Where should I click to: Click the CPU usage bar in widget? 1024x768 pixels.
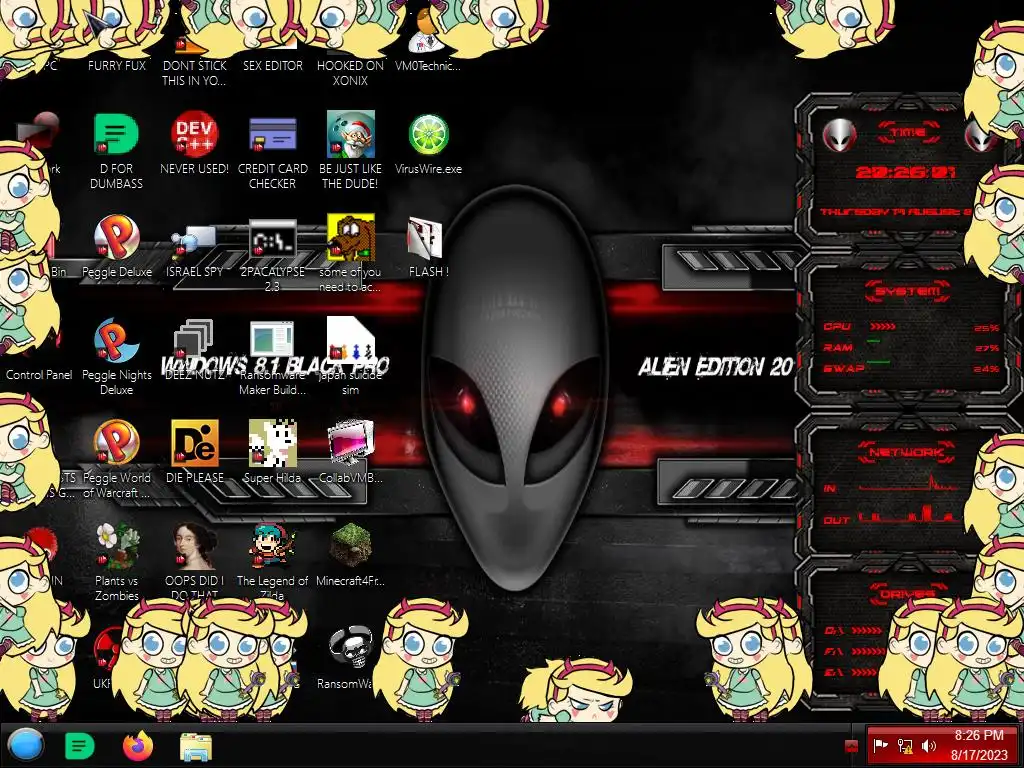tap(883, 327)
